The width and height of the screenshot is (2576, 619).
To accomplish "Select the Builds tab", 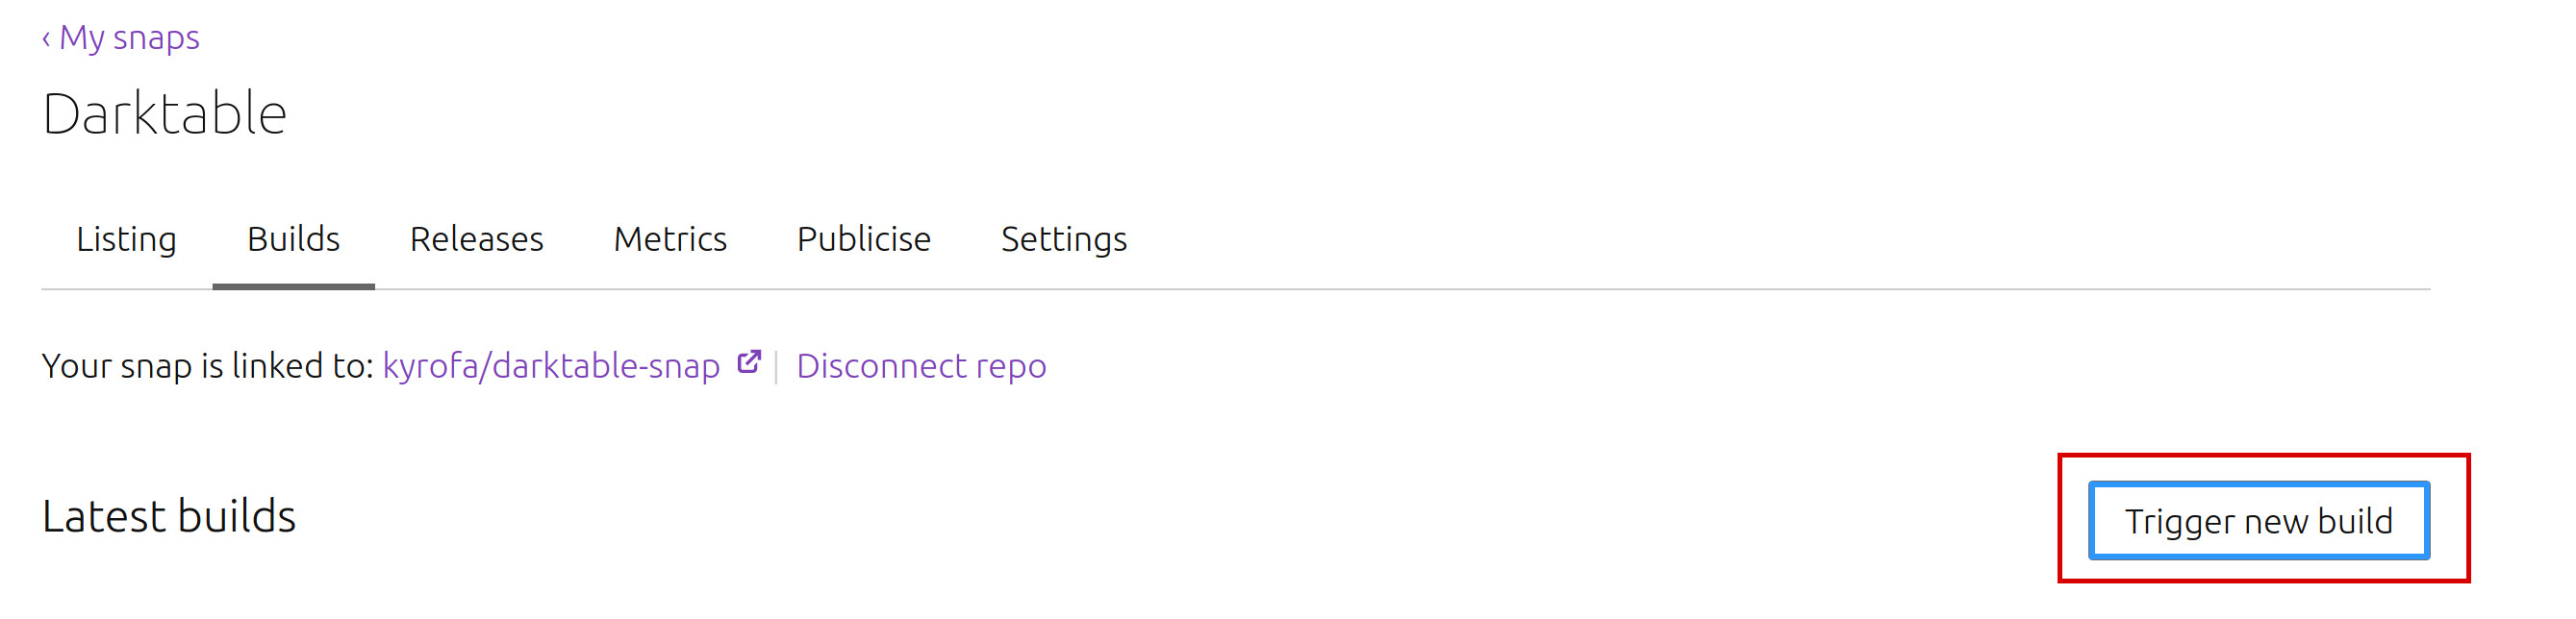I will [x=293, y=239].
